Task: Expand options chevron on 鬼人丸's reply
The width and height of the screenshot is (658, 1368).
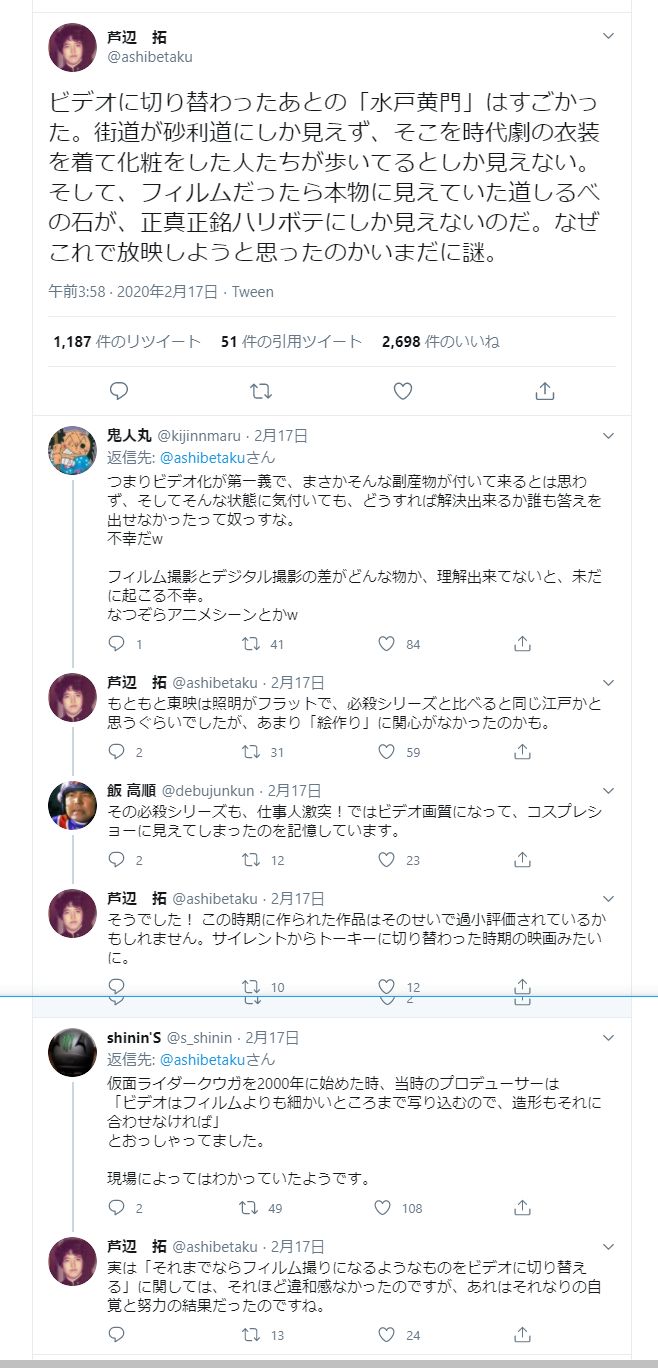Action: pyautogui.click(x=607, y=436)
